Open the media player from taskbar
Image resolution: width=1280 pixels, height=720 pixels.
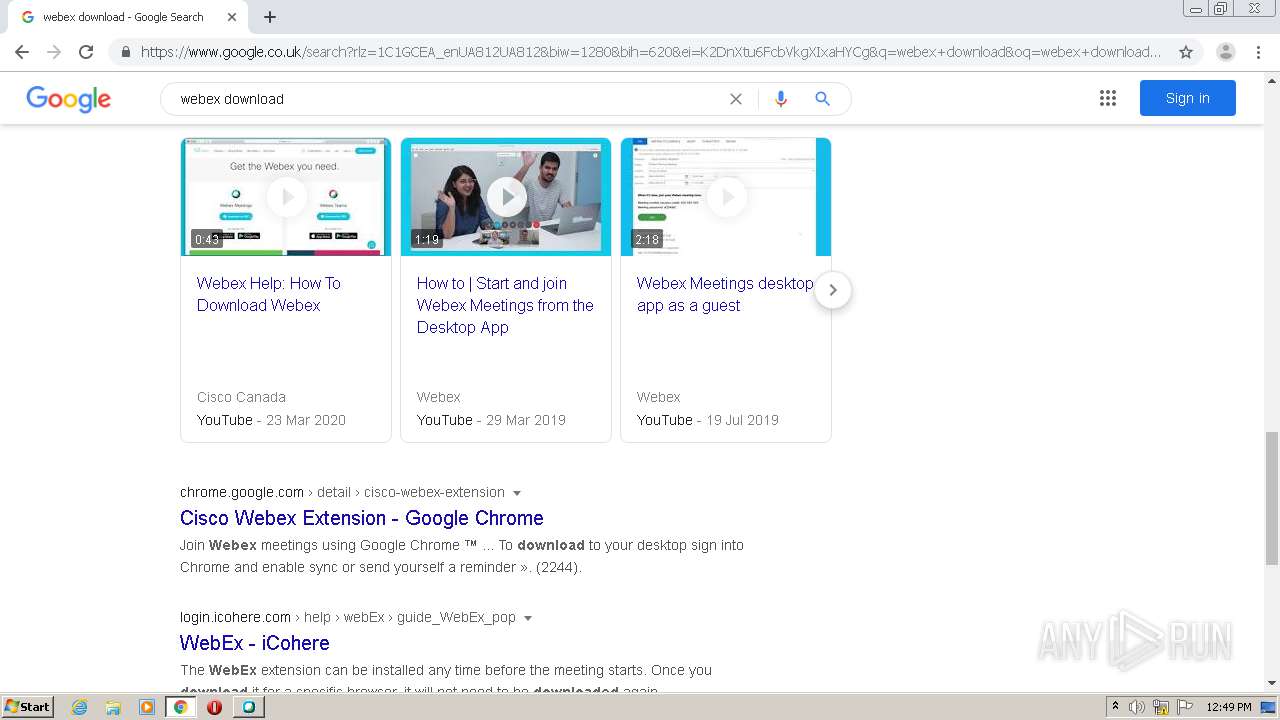tap(147, 707)
